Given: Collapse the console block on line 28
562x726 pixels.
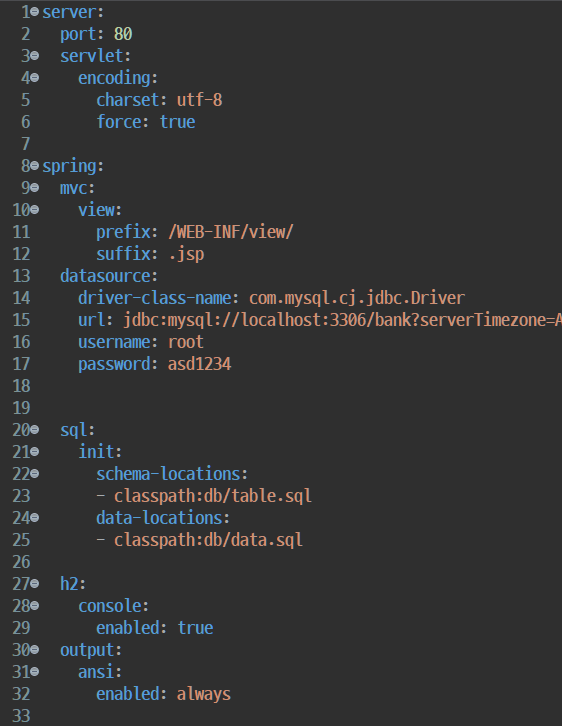Looking at the screenshot, I should click(x=34, y=606).
